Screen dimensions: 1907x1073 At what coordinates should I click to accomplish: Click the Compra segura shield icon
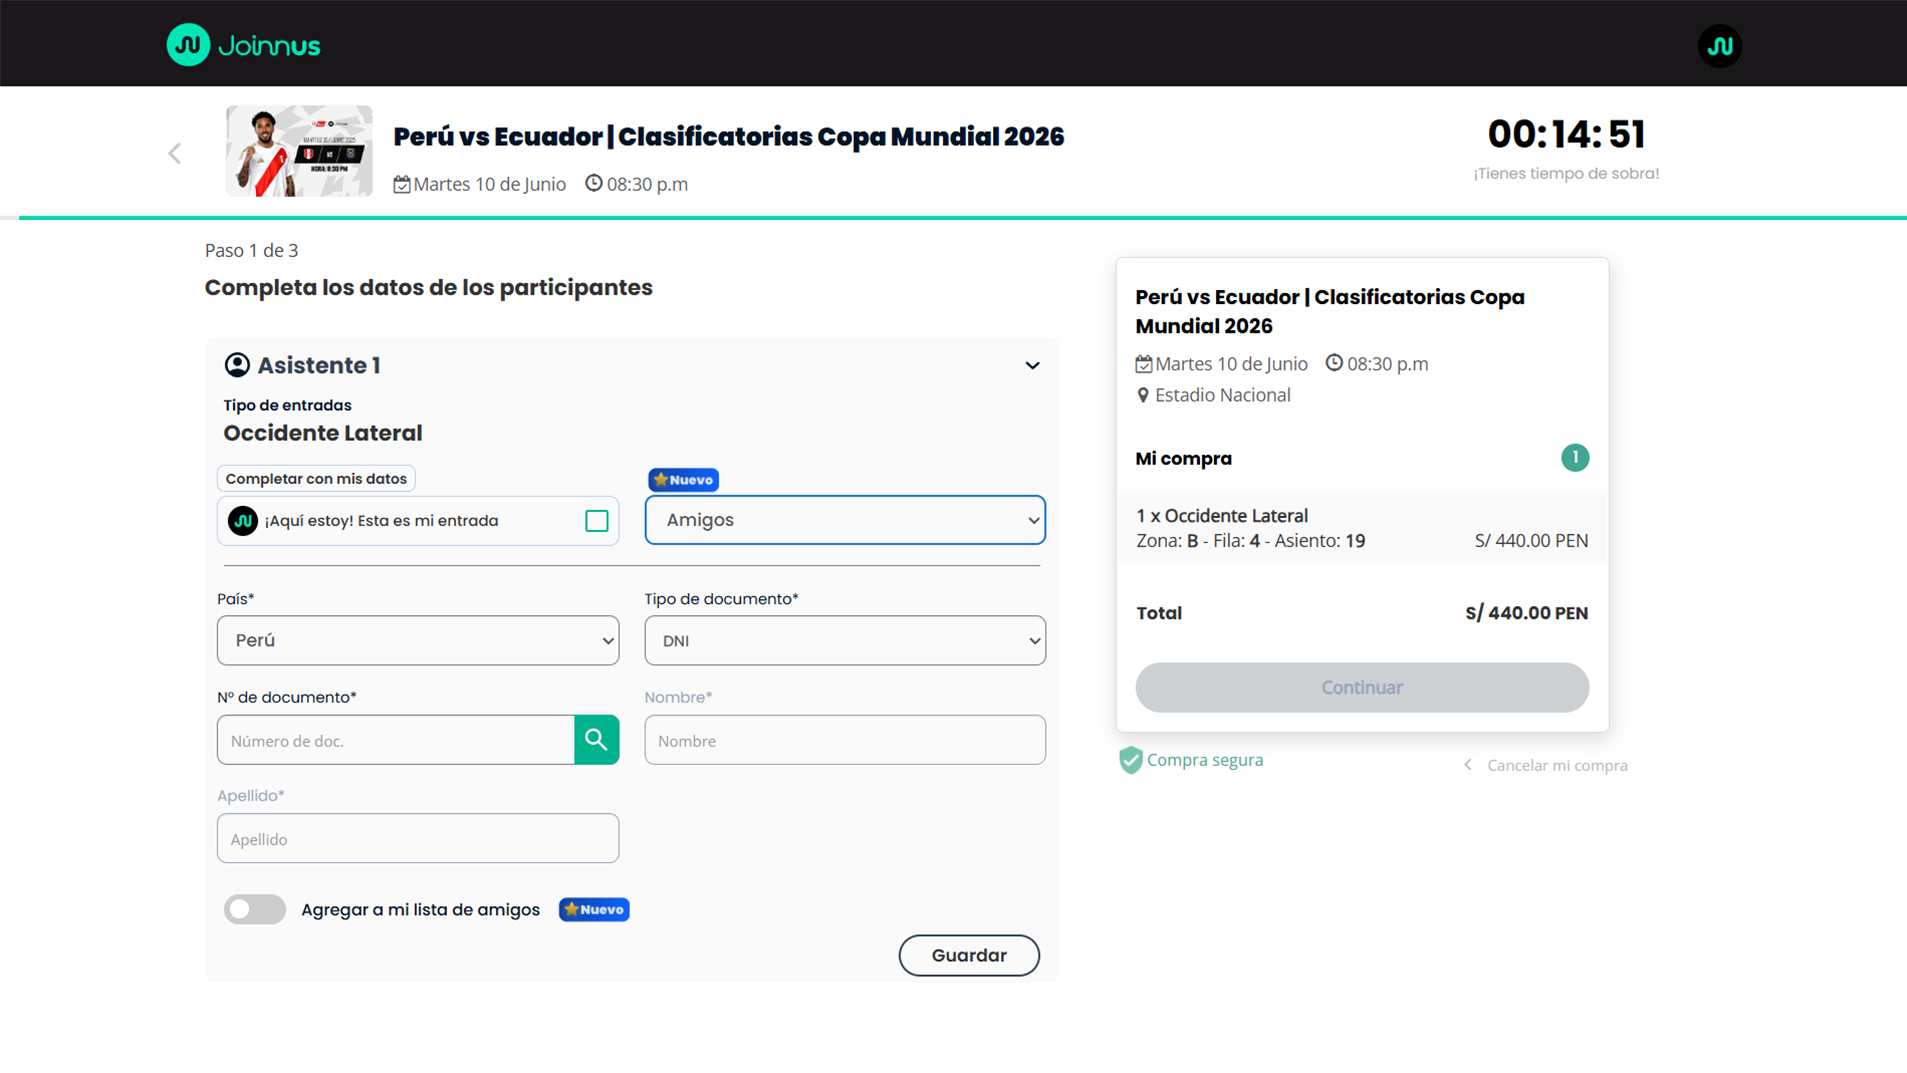click(x=1130, y=760)
